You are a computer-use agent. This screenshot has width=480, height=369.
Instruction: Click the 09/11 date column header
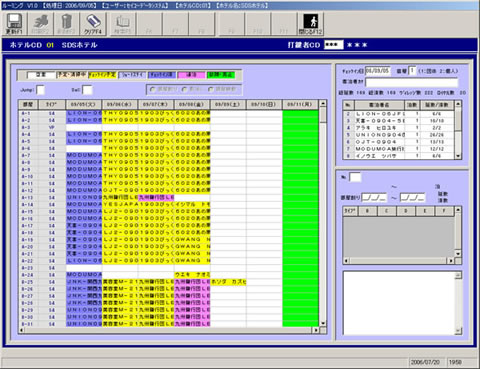click(x=300, y=105)
